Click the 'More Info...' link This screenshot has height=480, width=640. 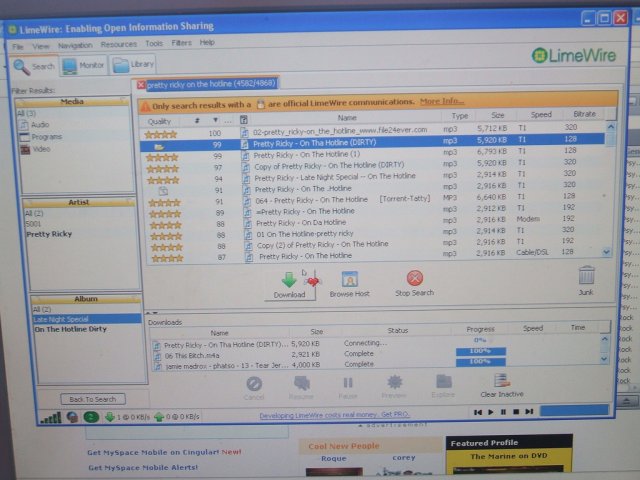point(441,102)
